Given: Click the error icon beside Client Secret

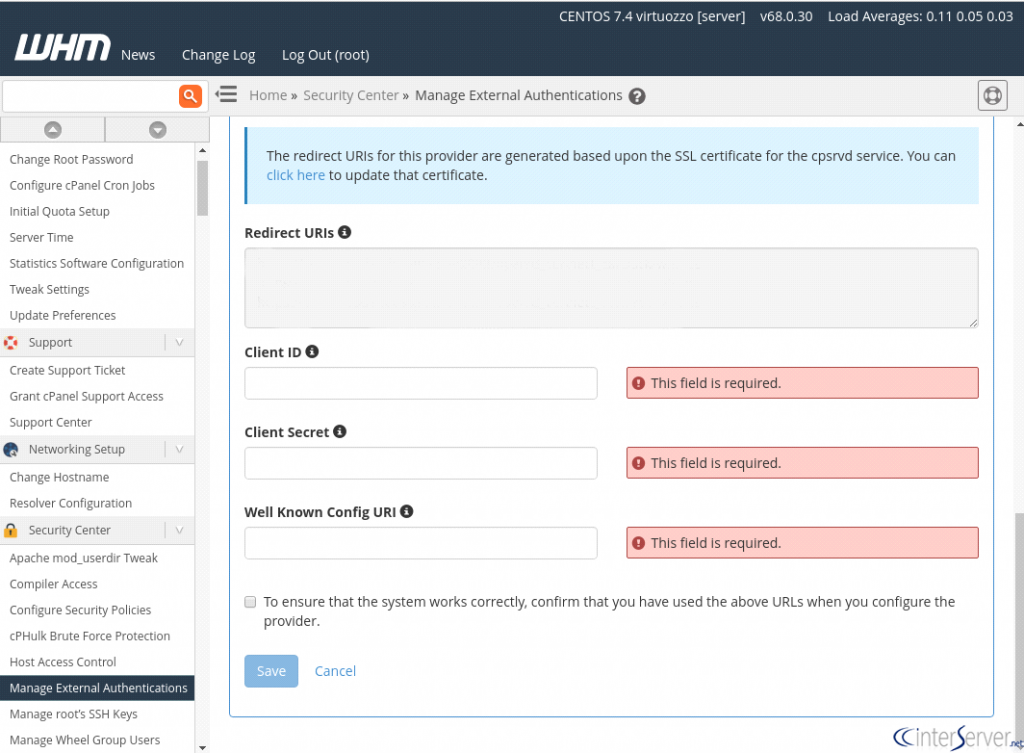Looking at the screenshot, I should click(x=639, y=463).
